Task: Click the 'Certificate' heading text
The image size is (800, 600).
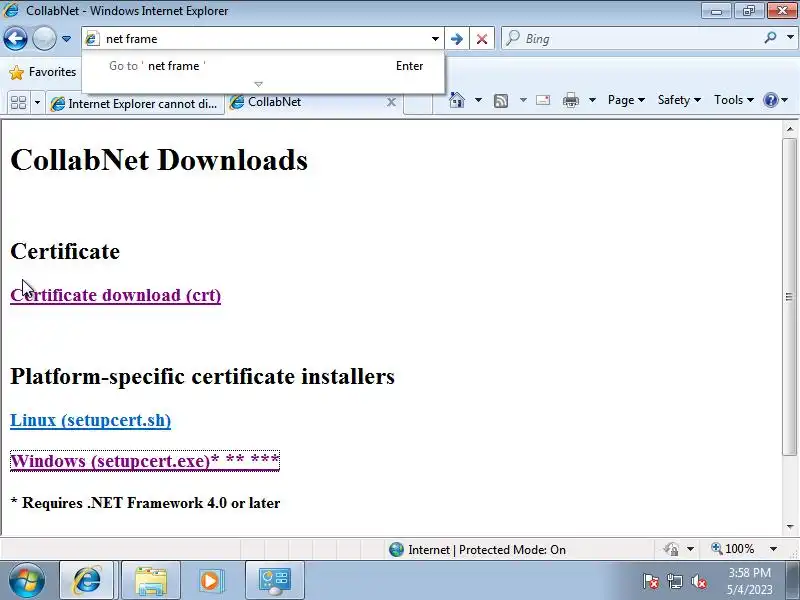Action: pos(65,251)
